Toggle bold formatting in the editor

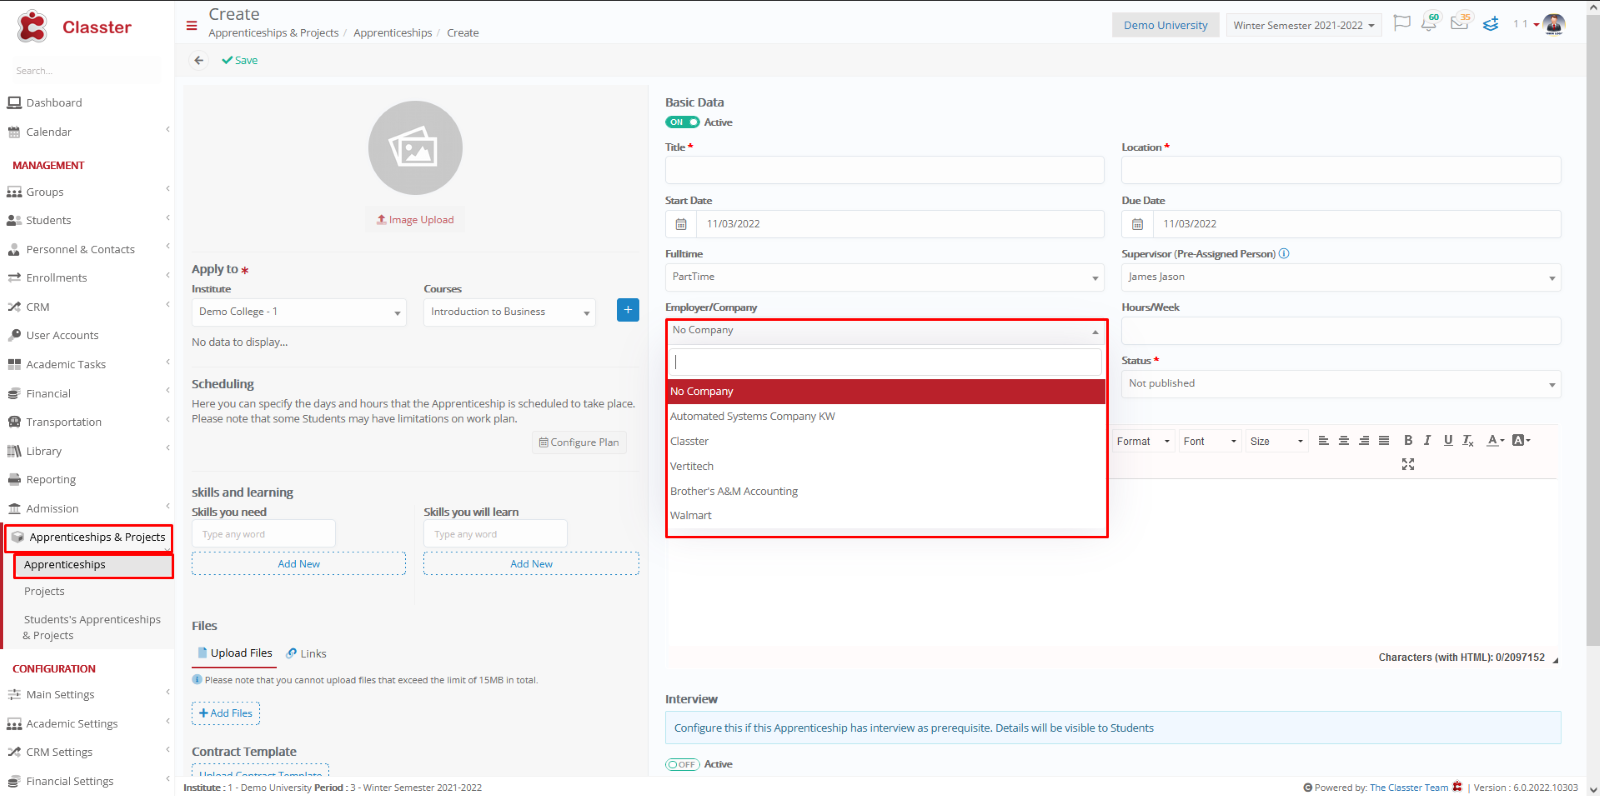point(1408,441)
